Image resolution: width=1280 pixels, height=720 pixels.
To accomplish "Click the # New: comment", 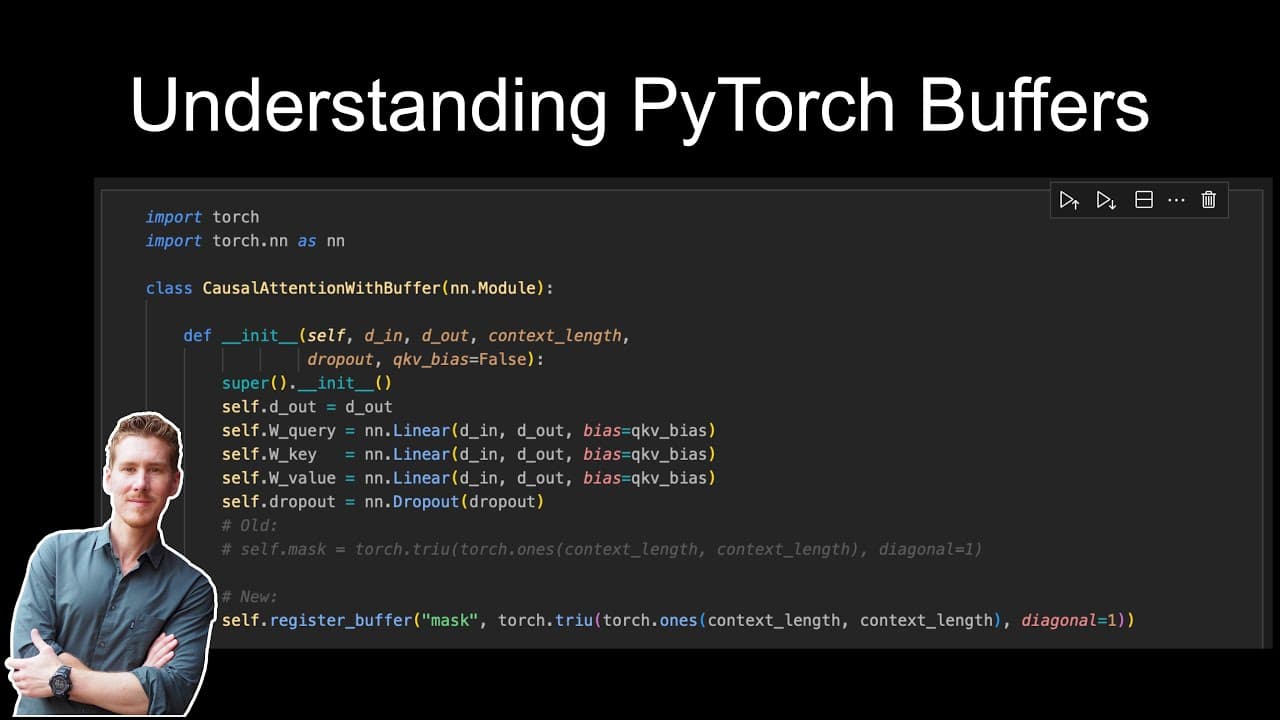I will coord(248,596).
